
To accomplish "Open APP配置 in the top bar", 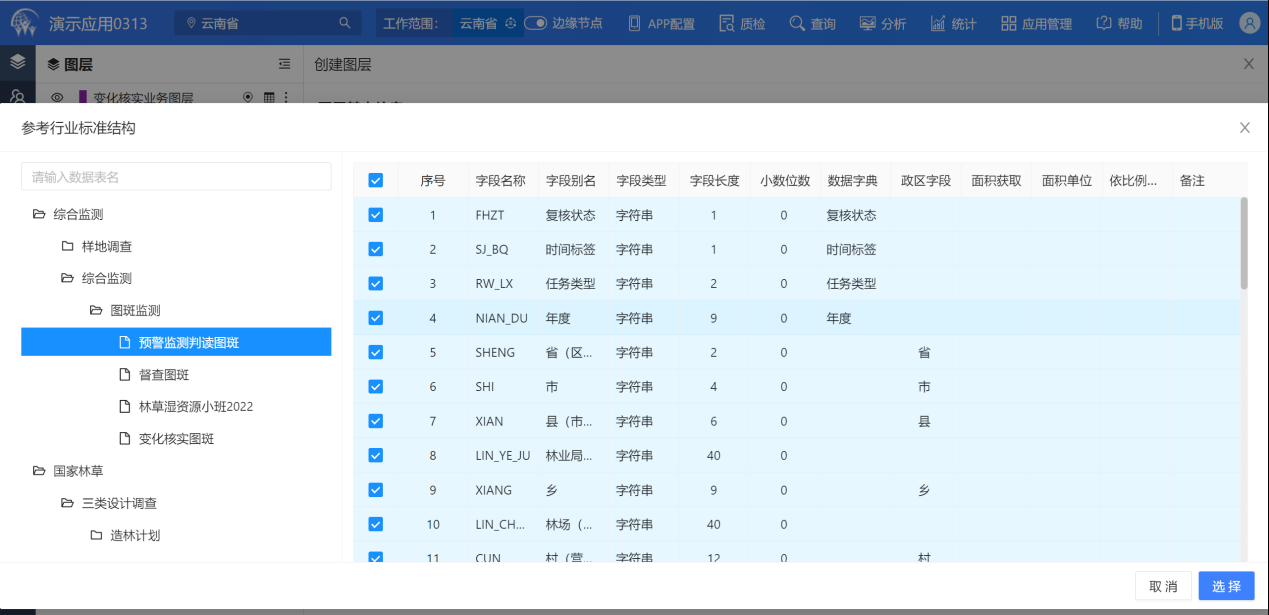I will pos(661,23).
